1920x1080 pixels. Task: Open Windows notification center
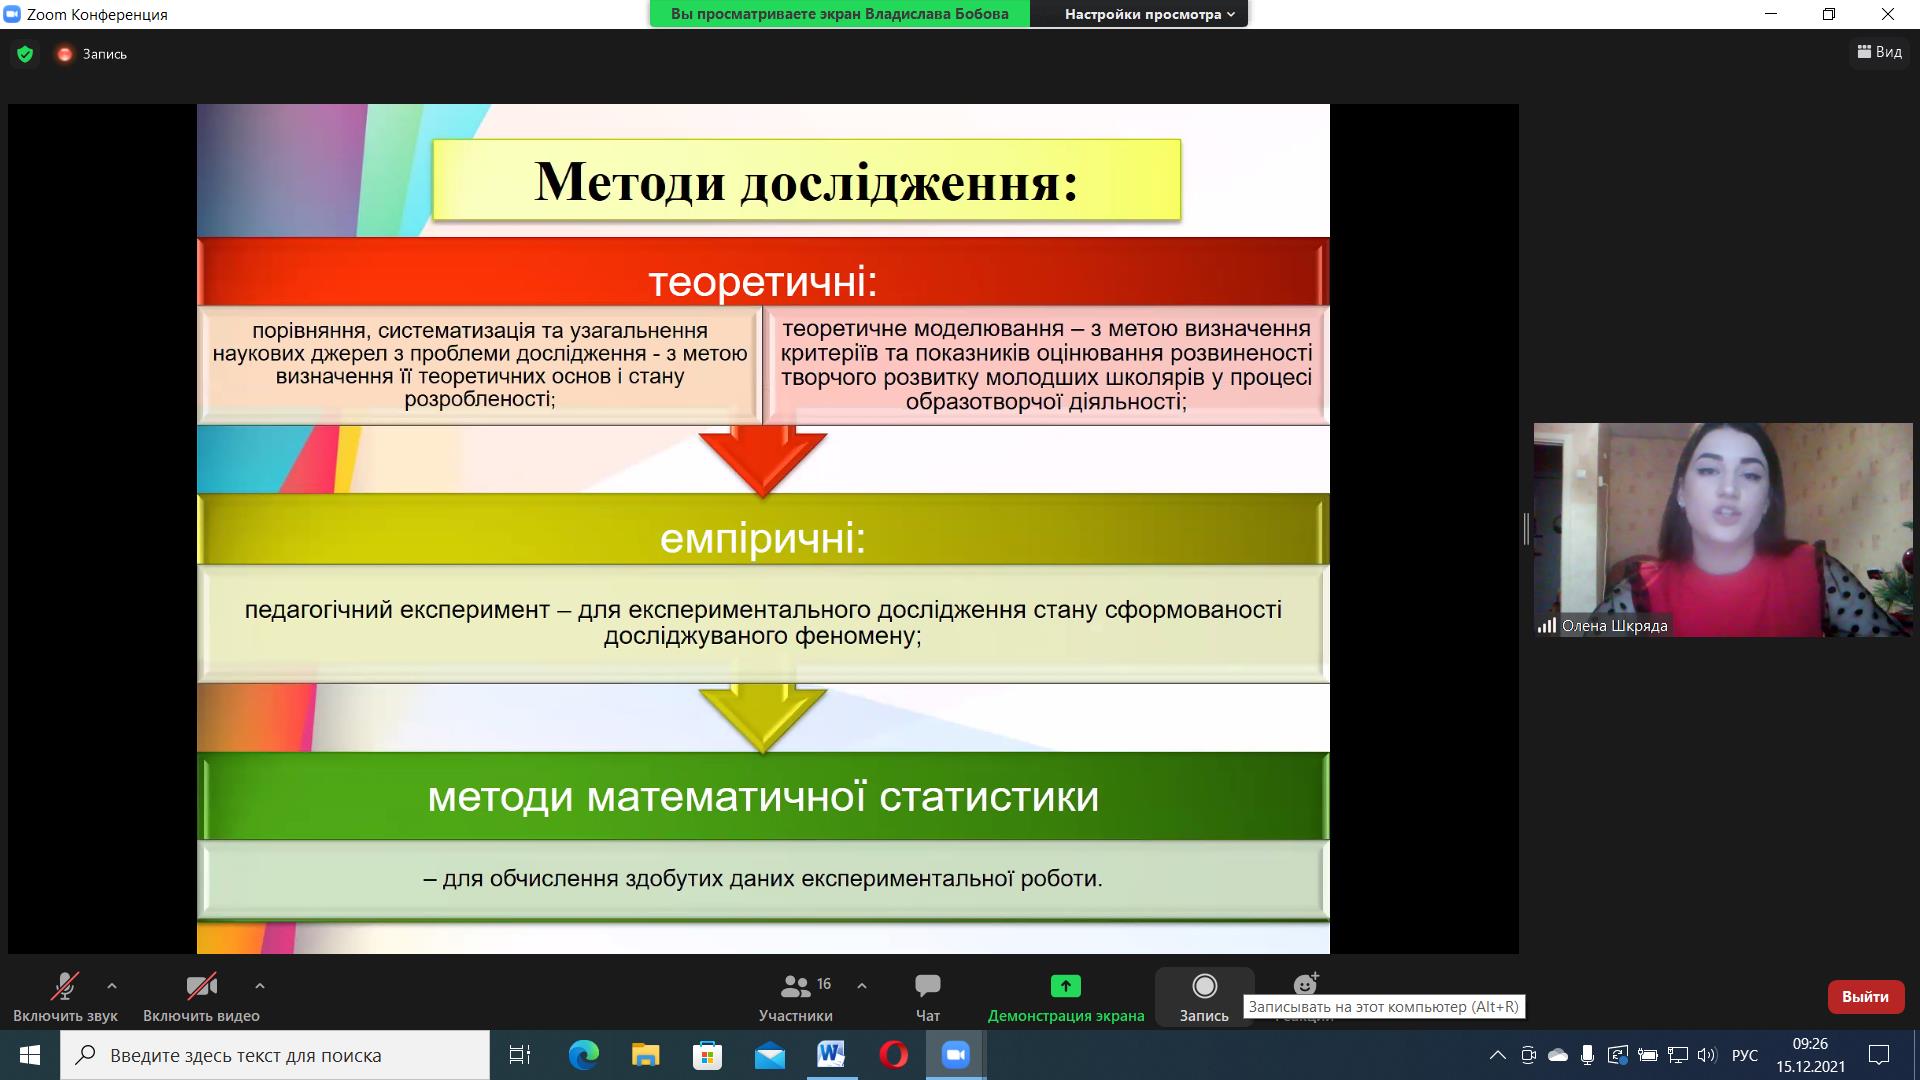(1879, 1055)
